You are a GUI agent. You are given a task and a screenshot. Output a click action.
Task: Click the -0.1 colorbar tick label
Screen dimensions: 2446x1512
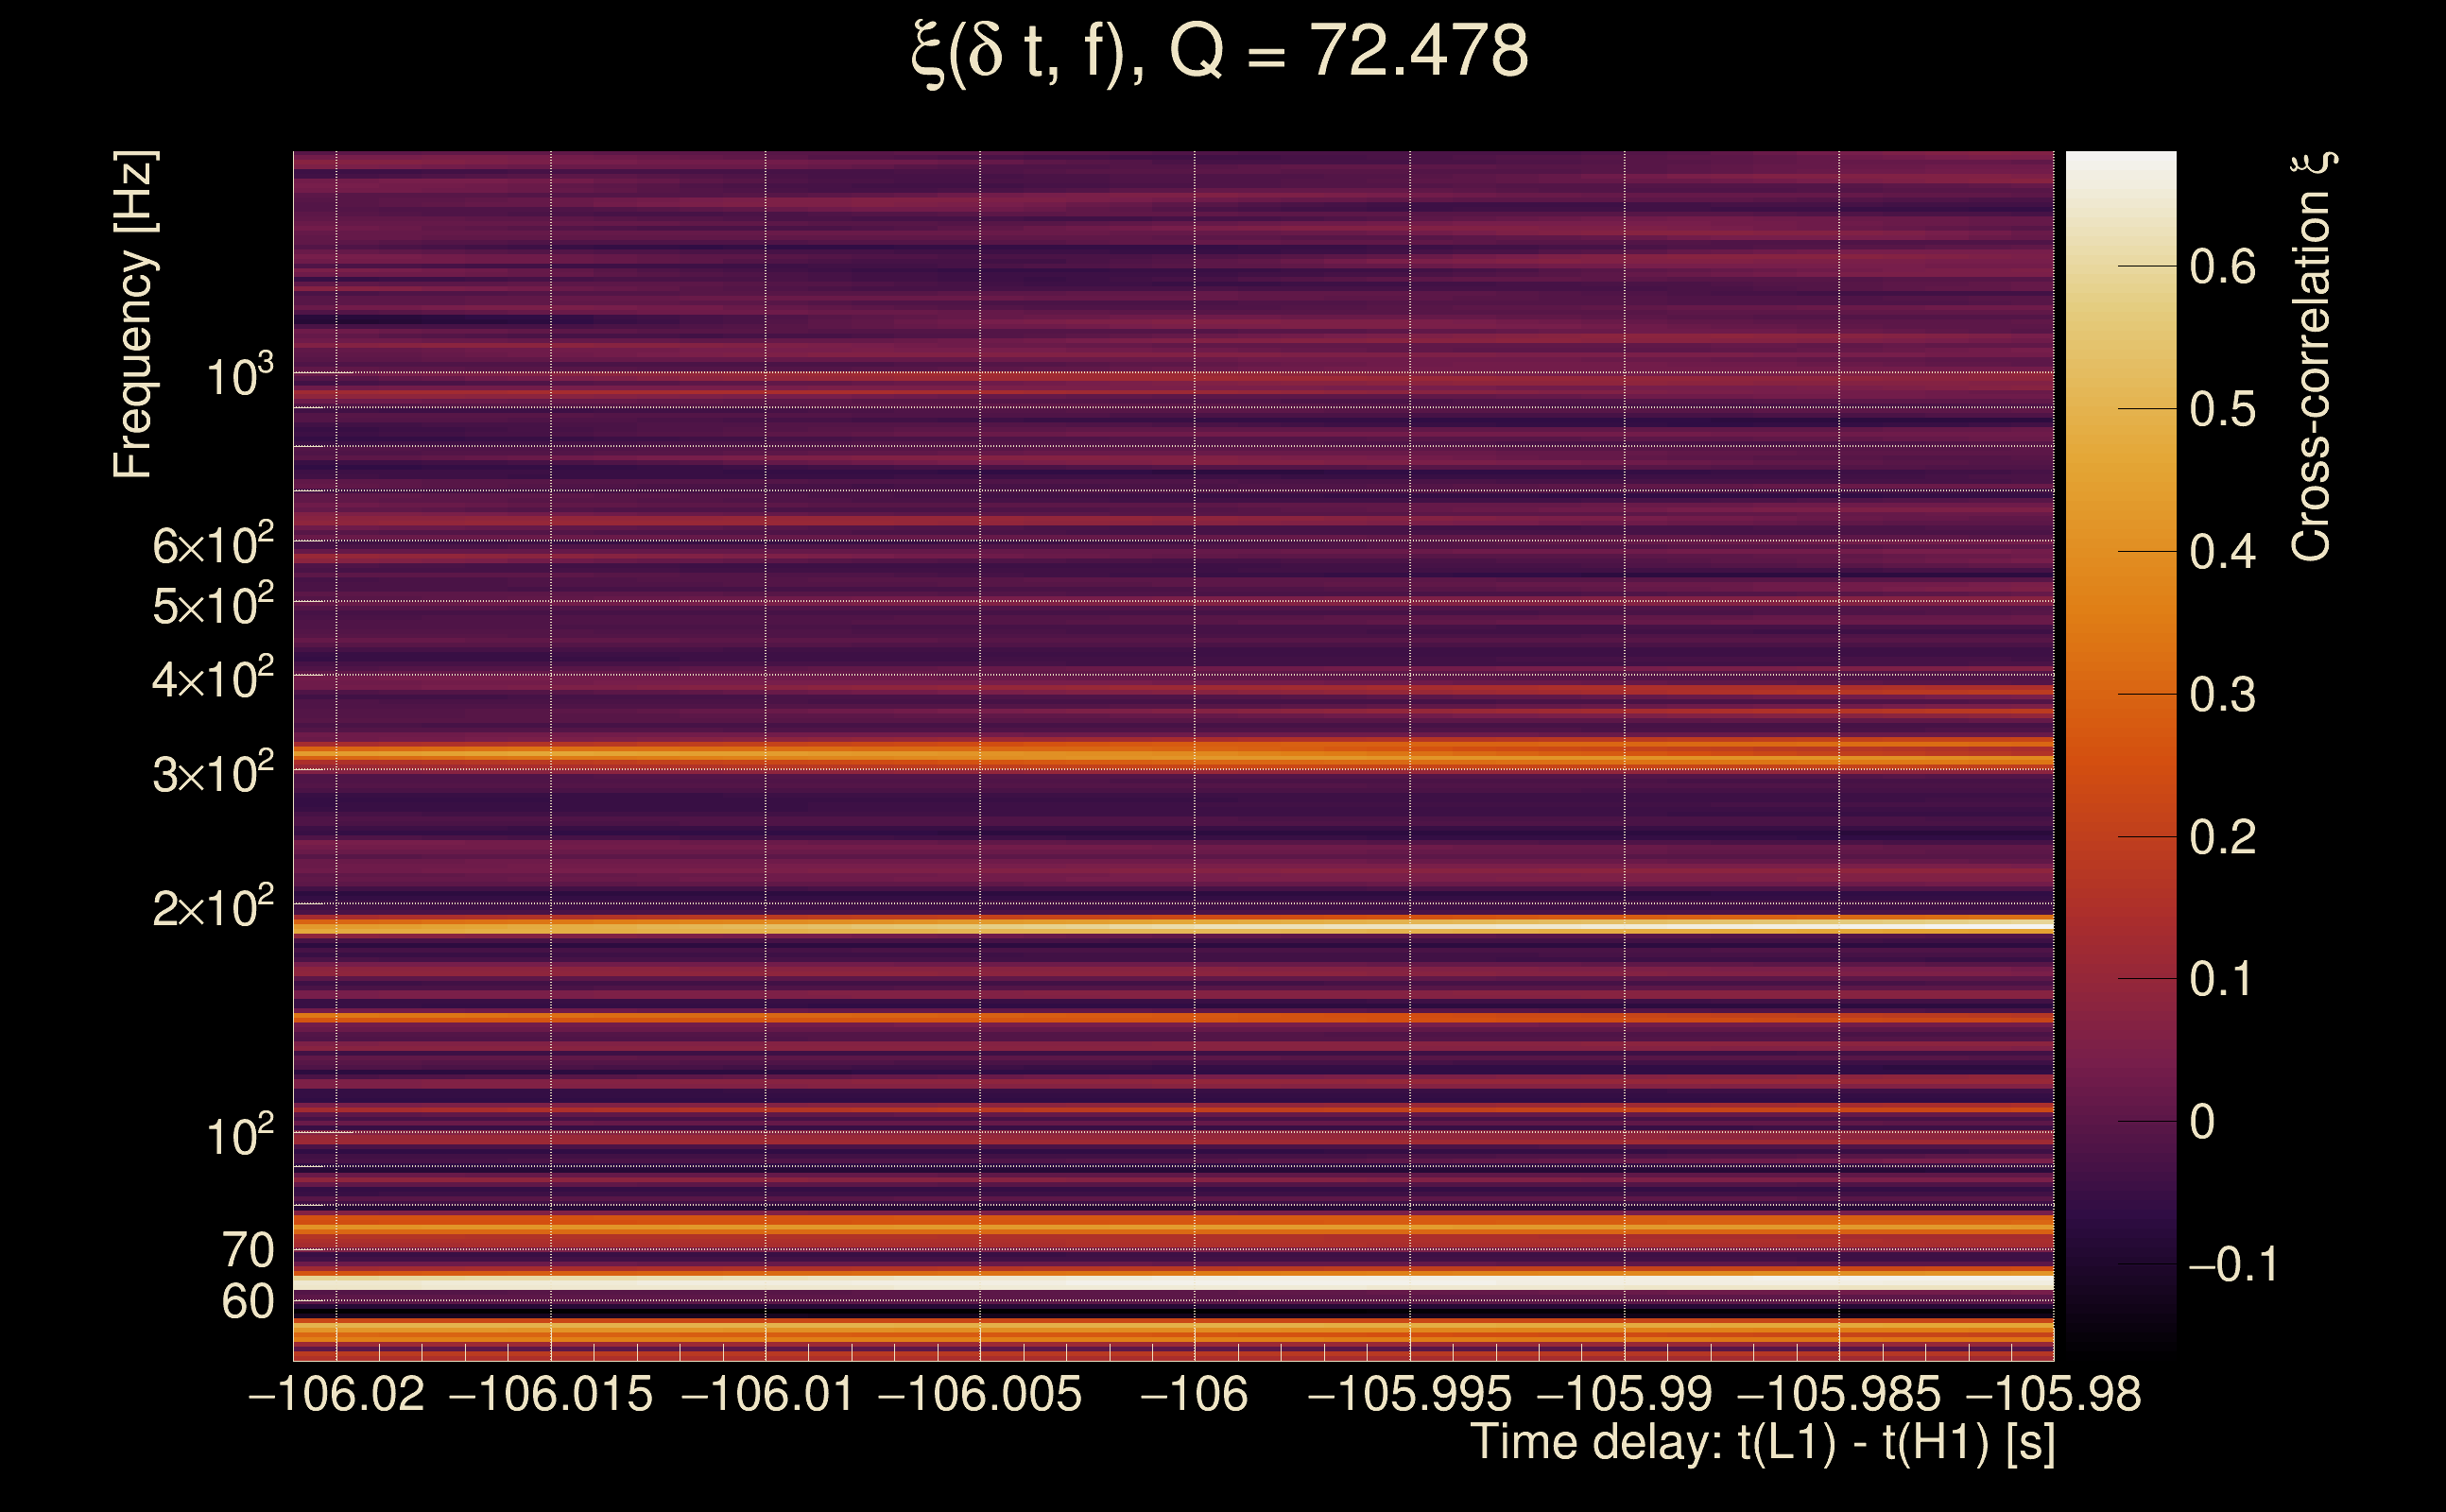2232,1265
